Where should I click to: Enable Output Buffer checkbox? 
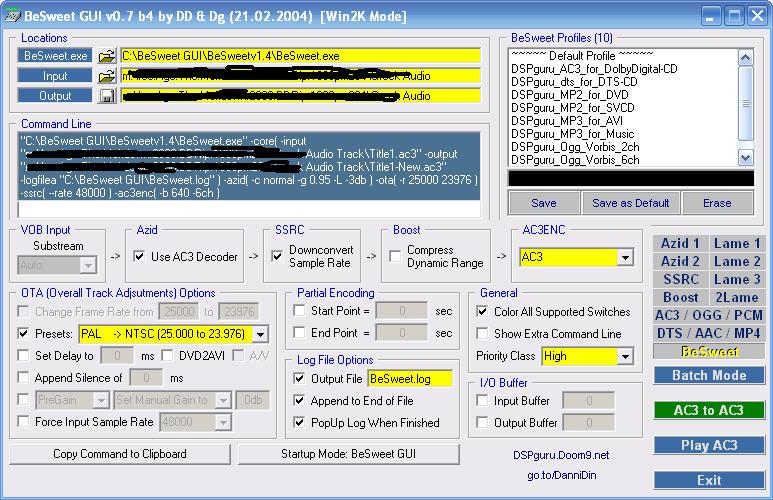point(482,422)
